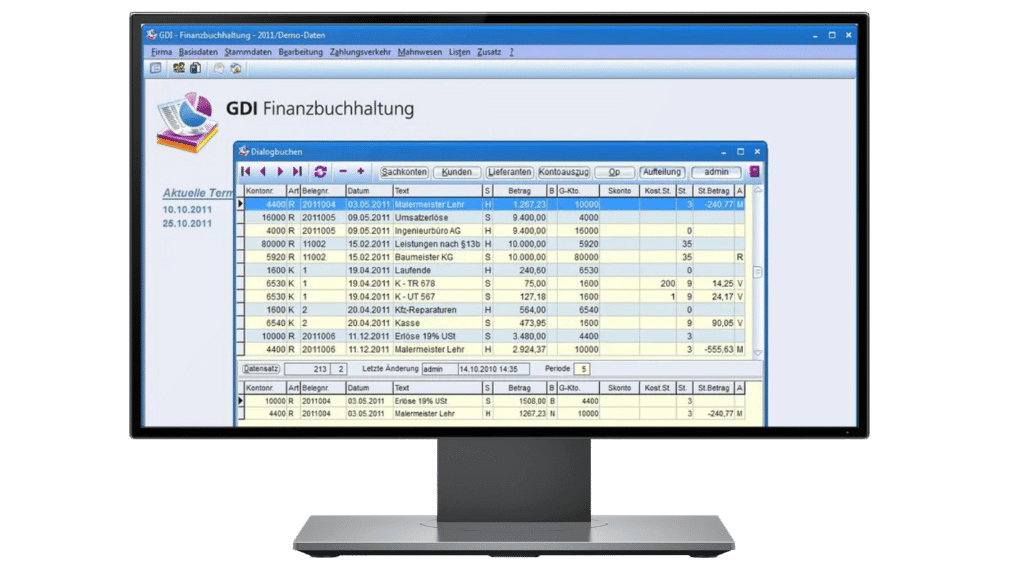The height and width of the screenshot is (574, 1020).
Task: Go to next record arrow
Action: [x=280, y=171]
